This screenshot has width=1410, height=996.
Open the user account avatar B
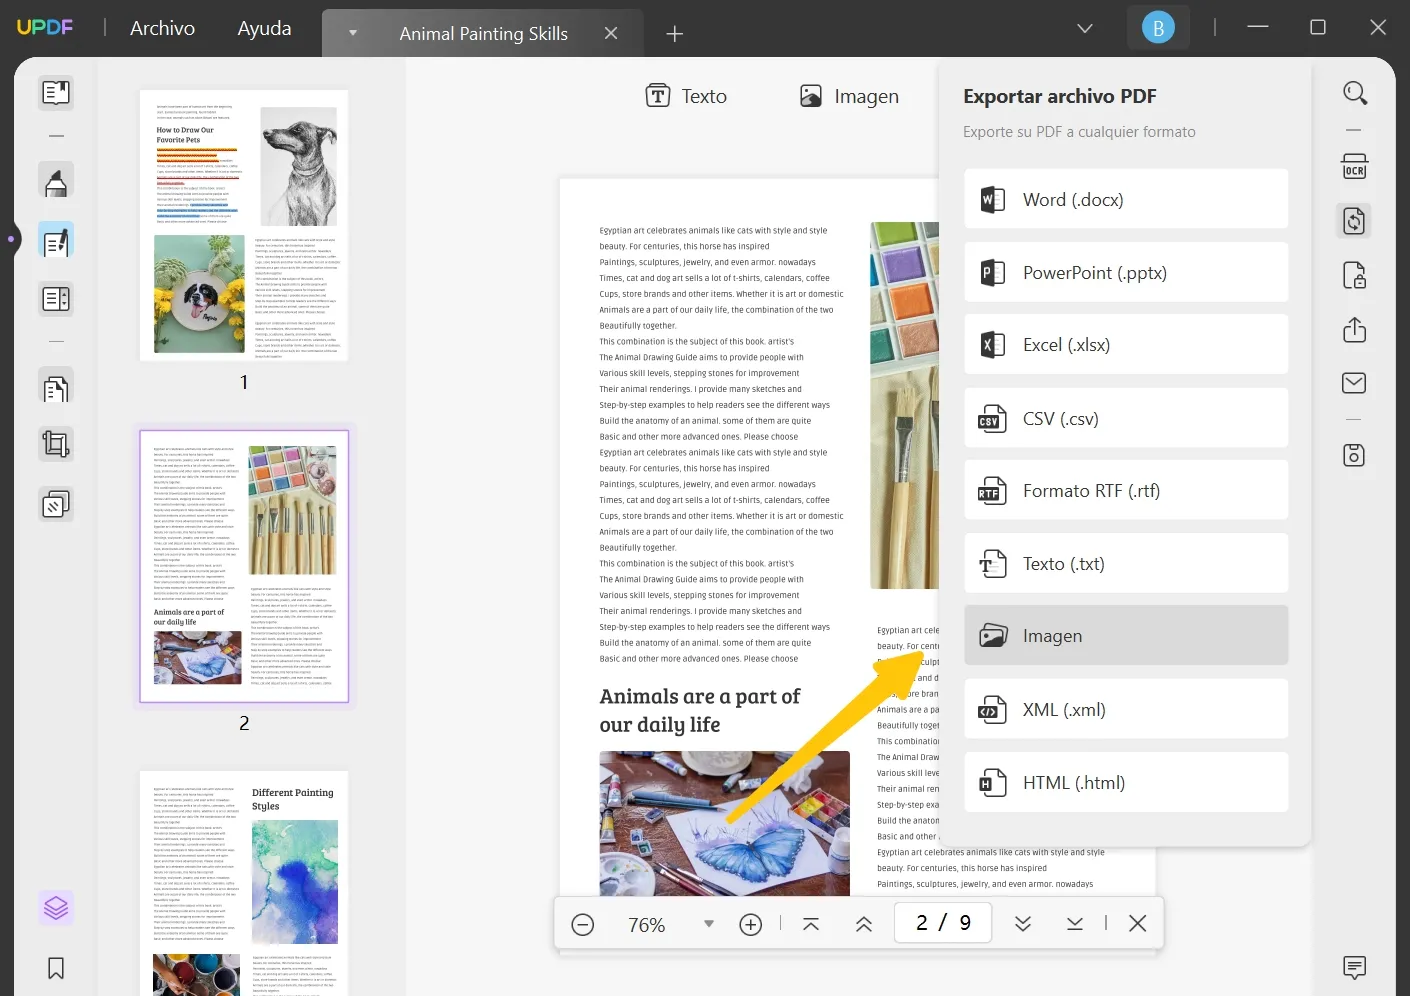[x=1158, y=28]
